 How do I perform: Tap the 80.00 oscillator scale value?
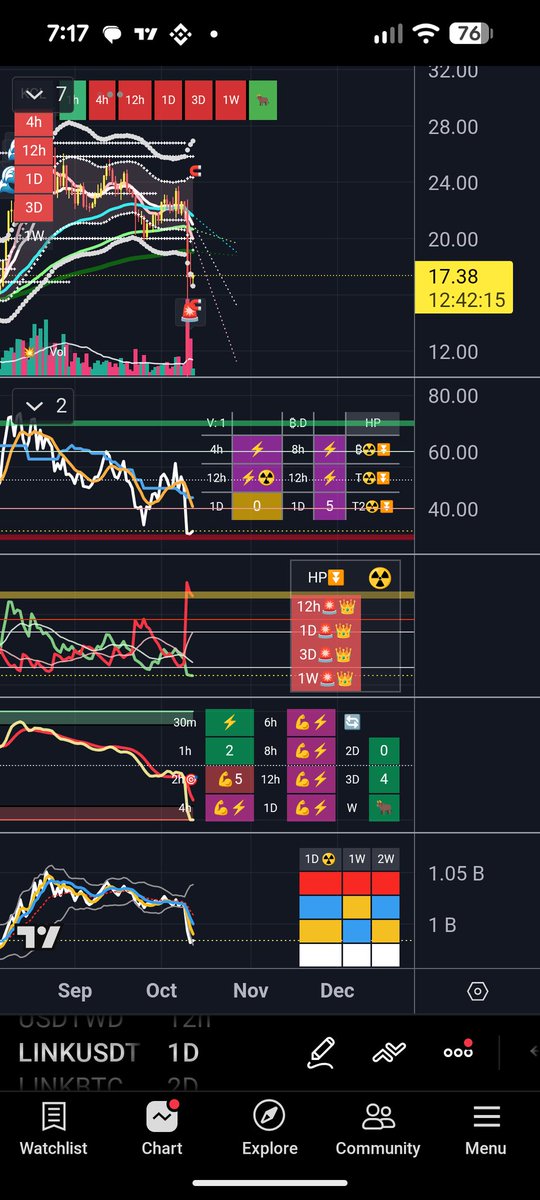click(453, 396)
